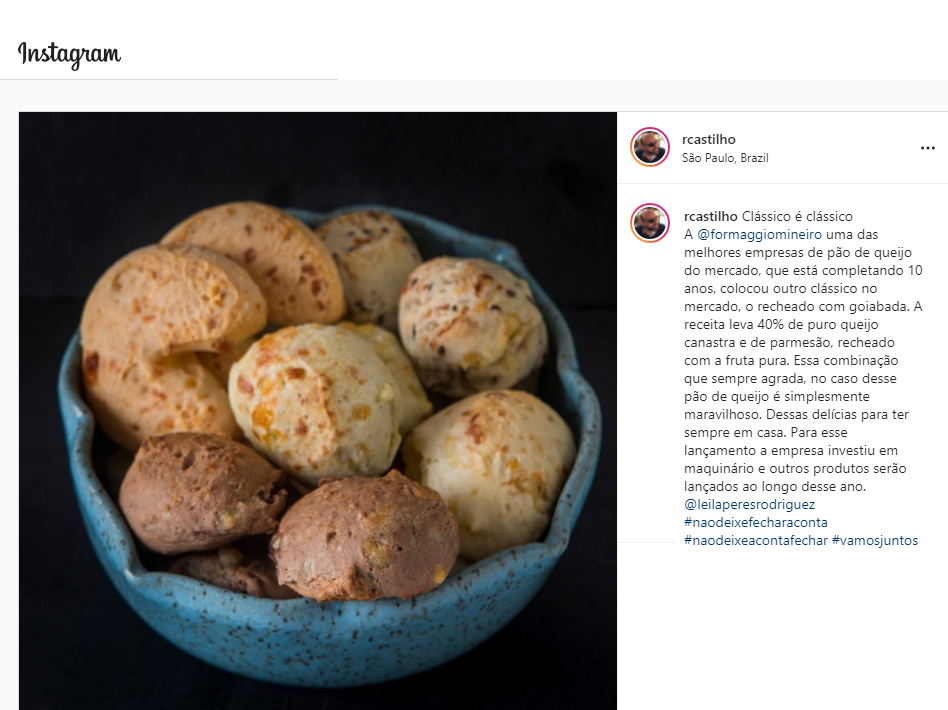Click the white cheese bread at the bowl's center
The width and height of the screenshot is (948, 710).
[x=314, y=402]
